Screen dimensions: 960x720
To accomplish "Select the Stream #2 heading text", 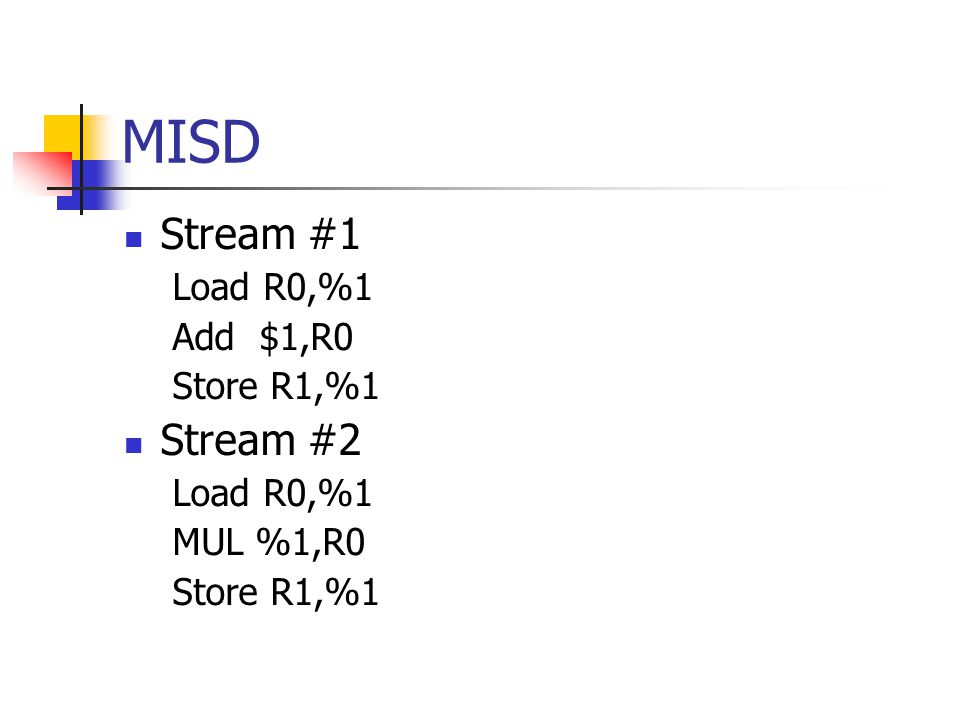I will 260,440.
